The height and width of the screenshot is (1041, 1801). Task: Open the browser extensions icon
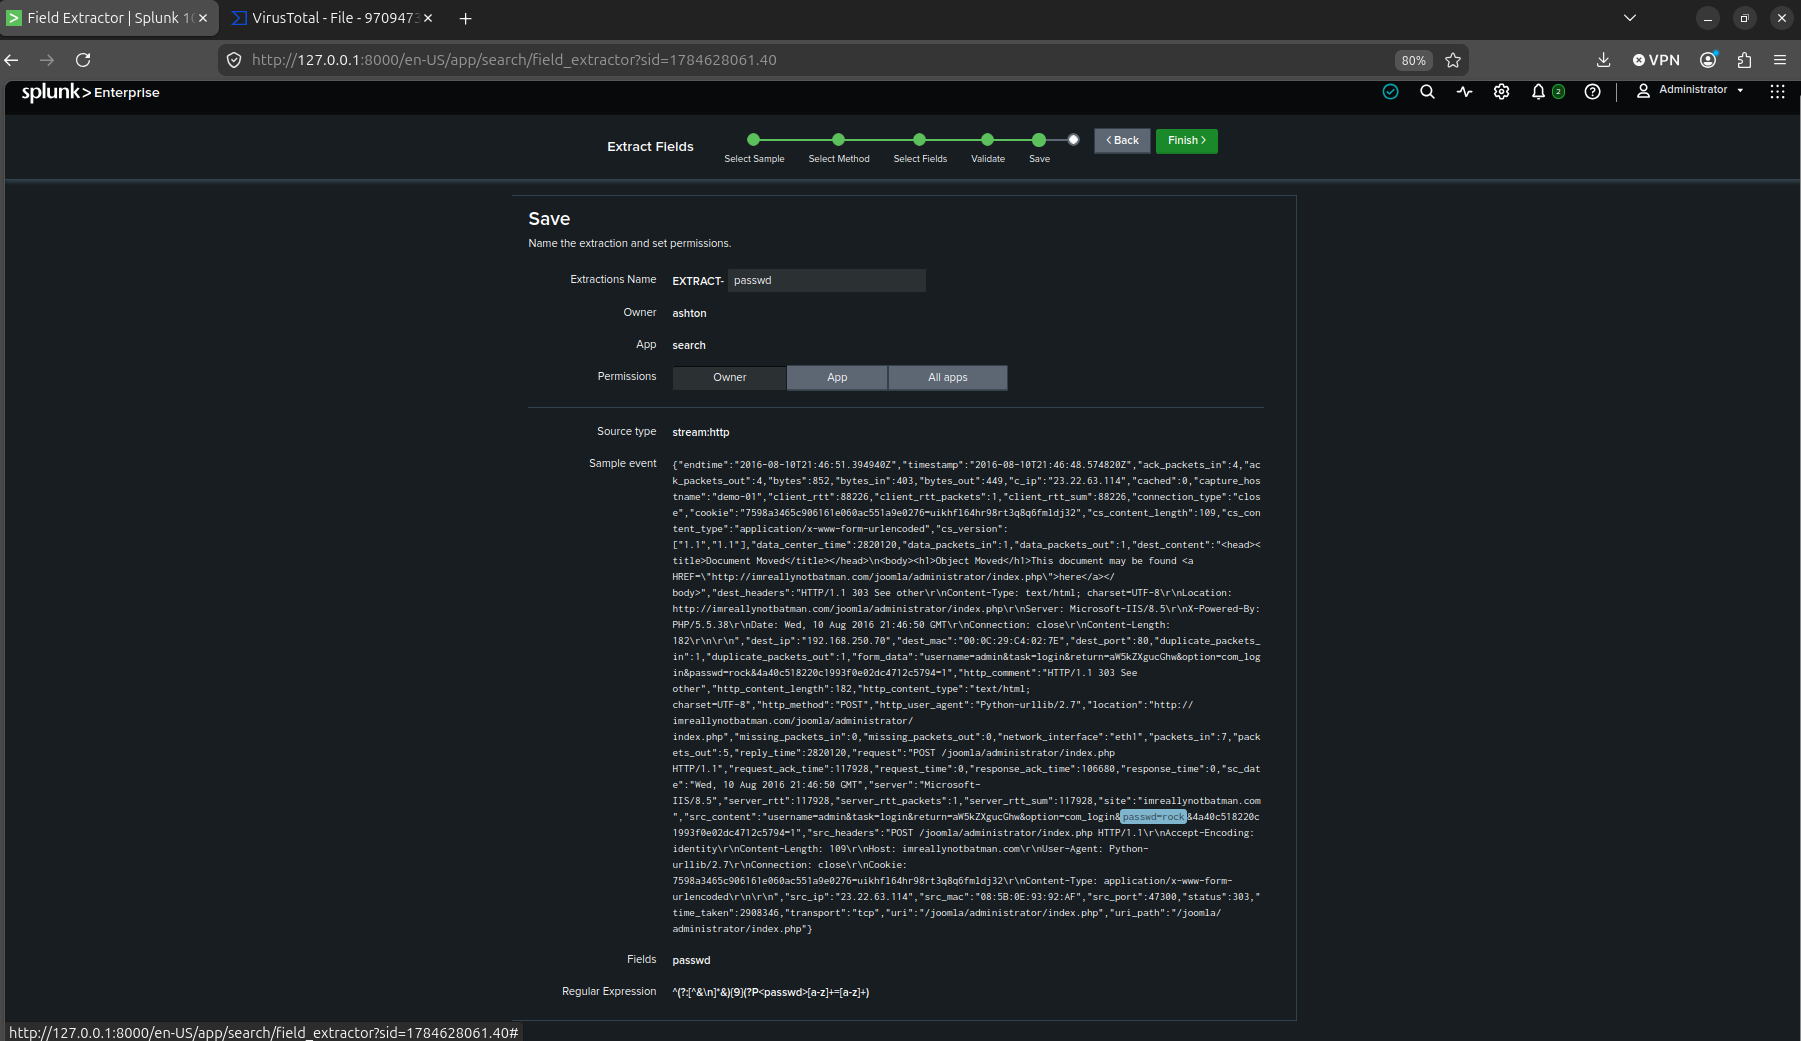(1744, 60)
